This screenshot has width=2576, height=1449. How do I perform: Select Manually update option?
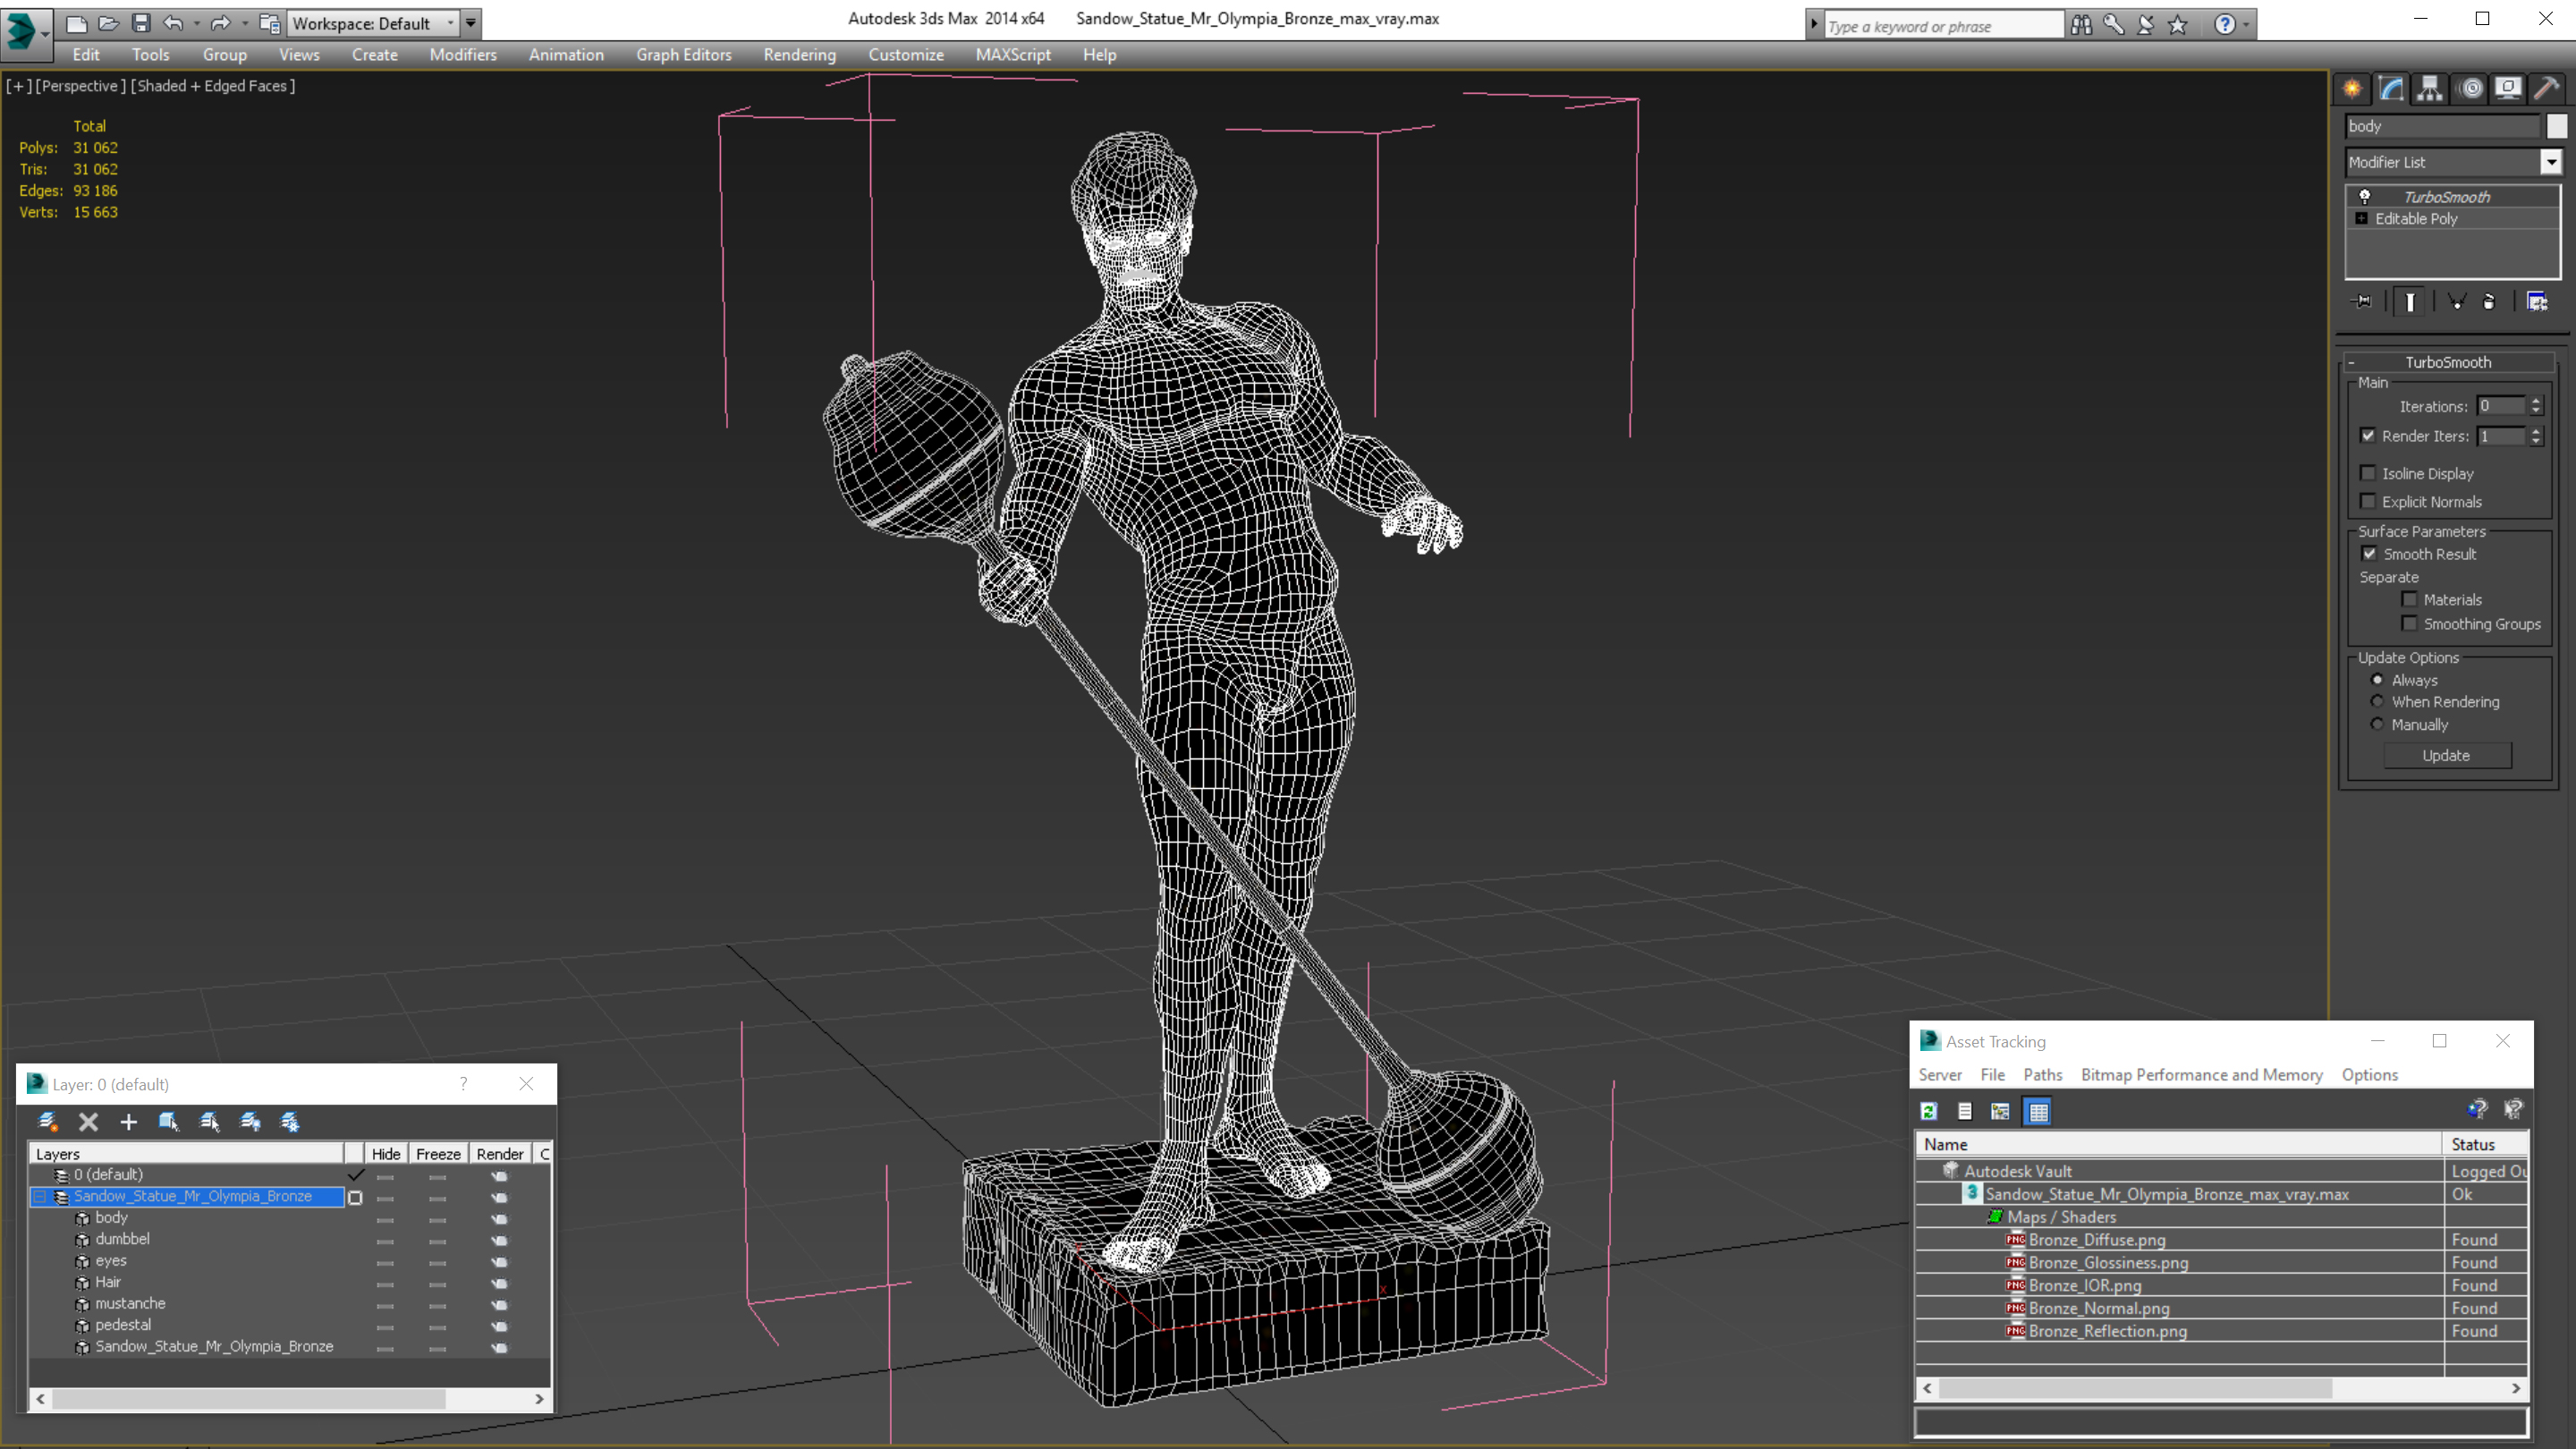point(2377,724)
